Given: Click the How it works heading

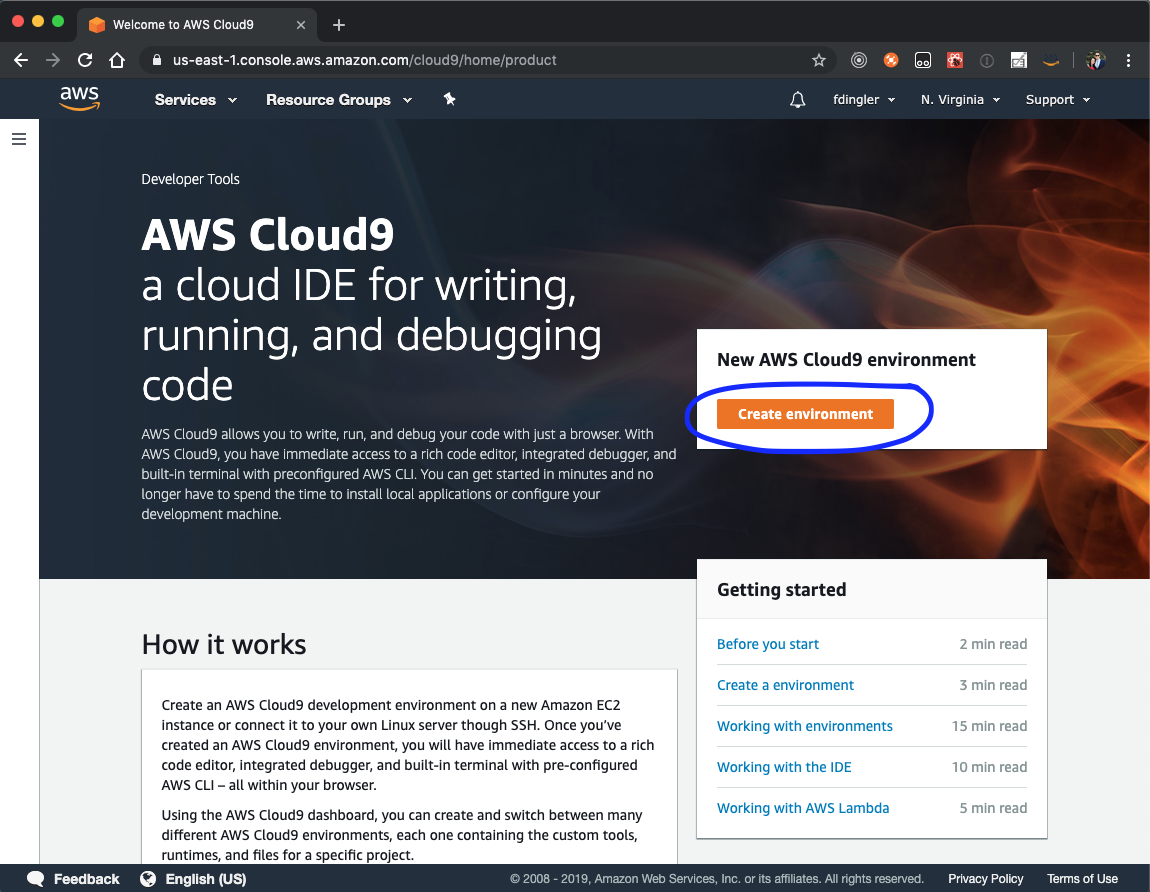Looking at the screenshot, I should pyautogui.click(x=224, y=644).
